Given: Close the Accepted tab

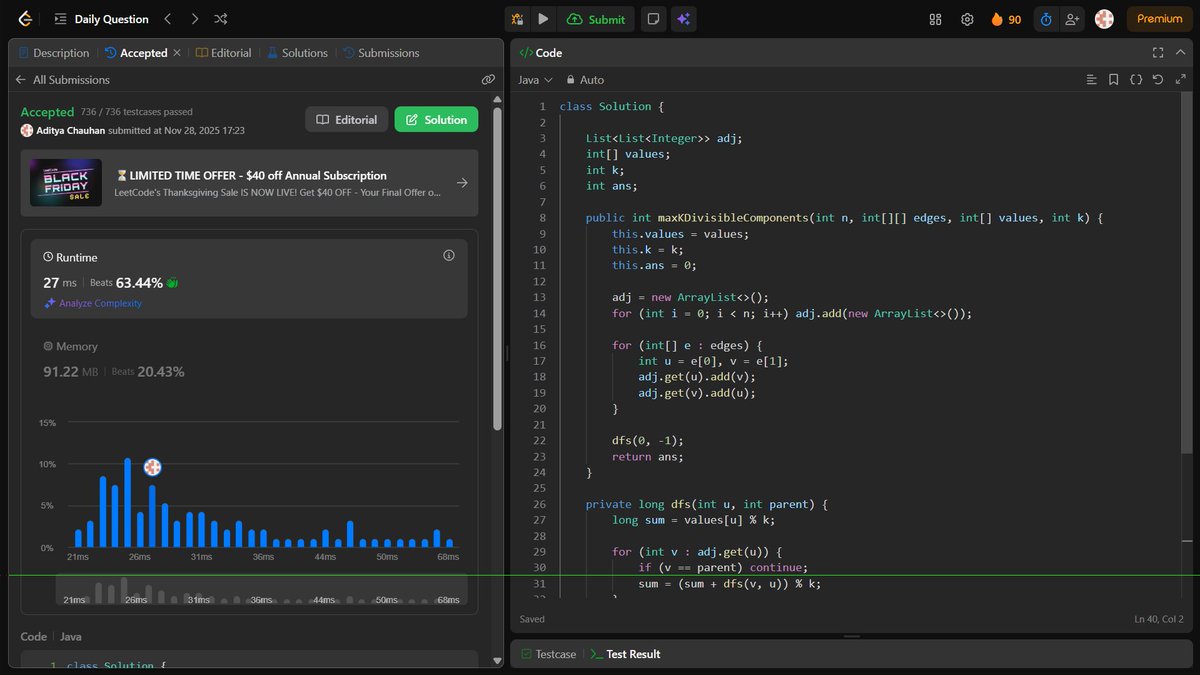Looking at the screenshot, I should (176, 52).
